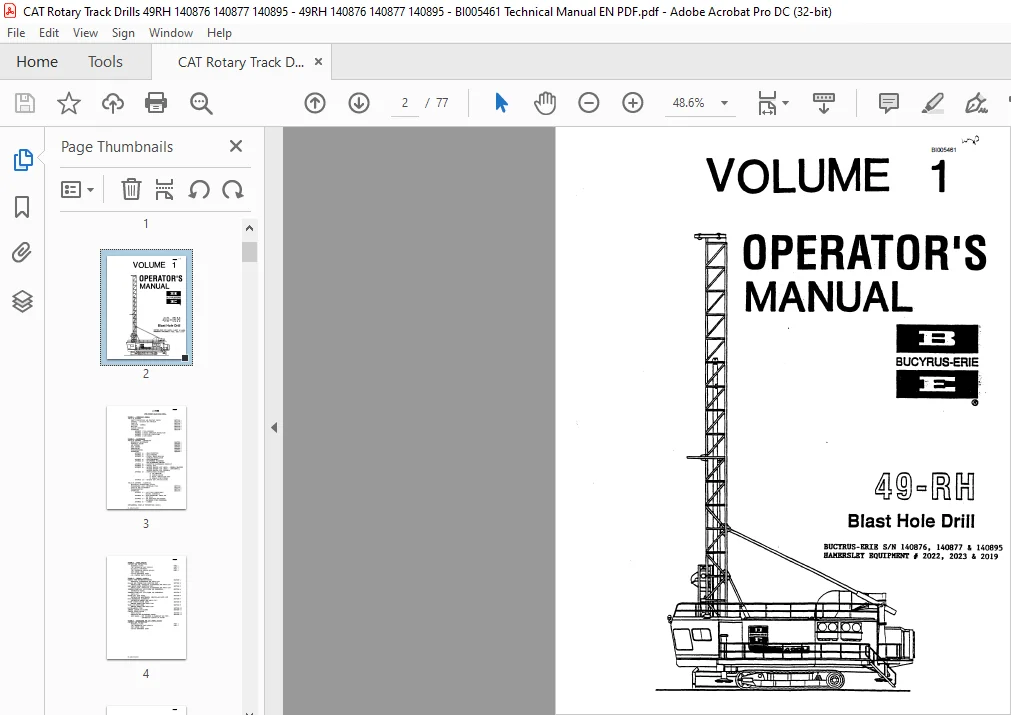The height and width of the screenshot is (715, 1011).
Task: Open thumbnail options menu dropdown
Action: coord(77,190)
